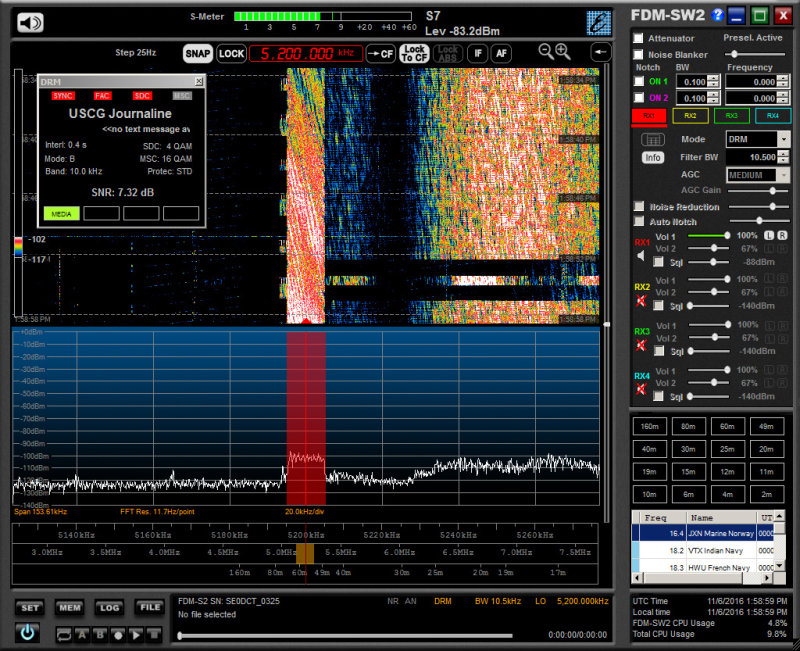Viewport: 800px width, 651px height.
Task: Mute audio with the speaker icon
Action: click(x=30, y=23)
